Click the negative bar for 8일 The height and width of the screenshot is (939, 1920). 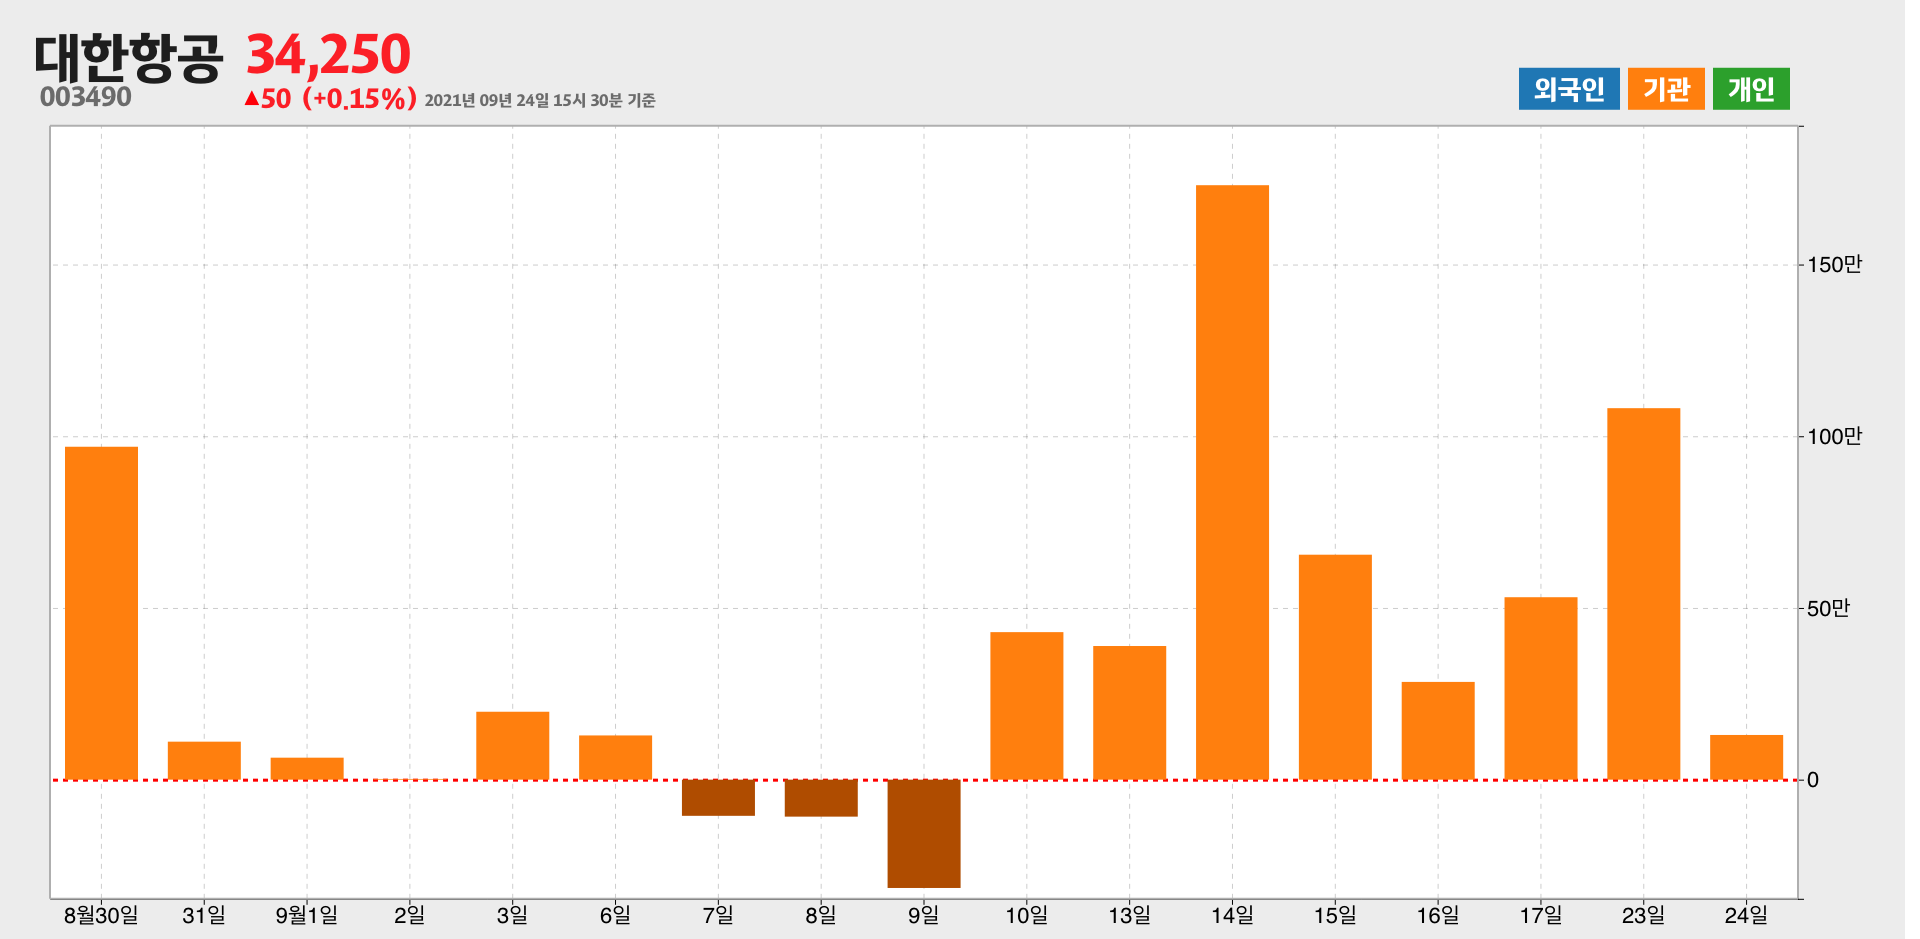point(821,798)
